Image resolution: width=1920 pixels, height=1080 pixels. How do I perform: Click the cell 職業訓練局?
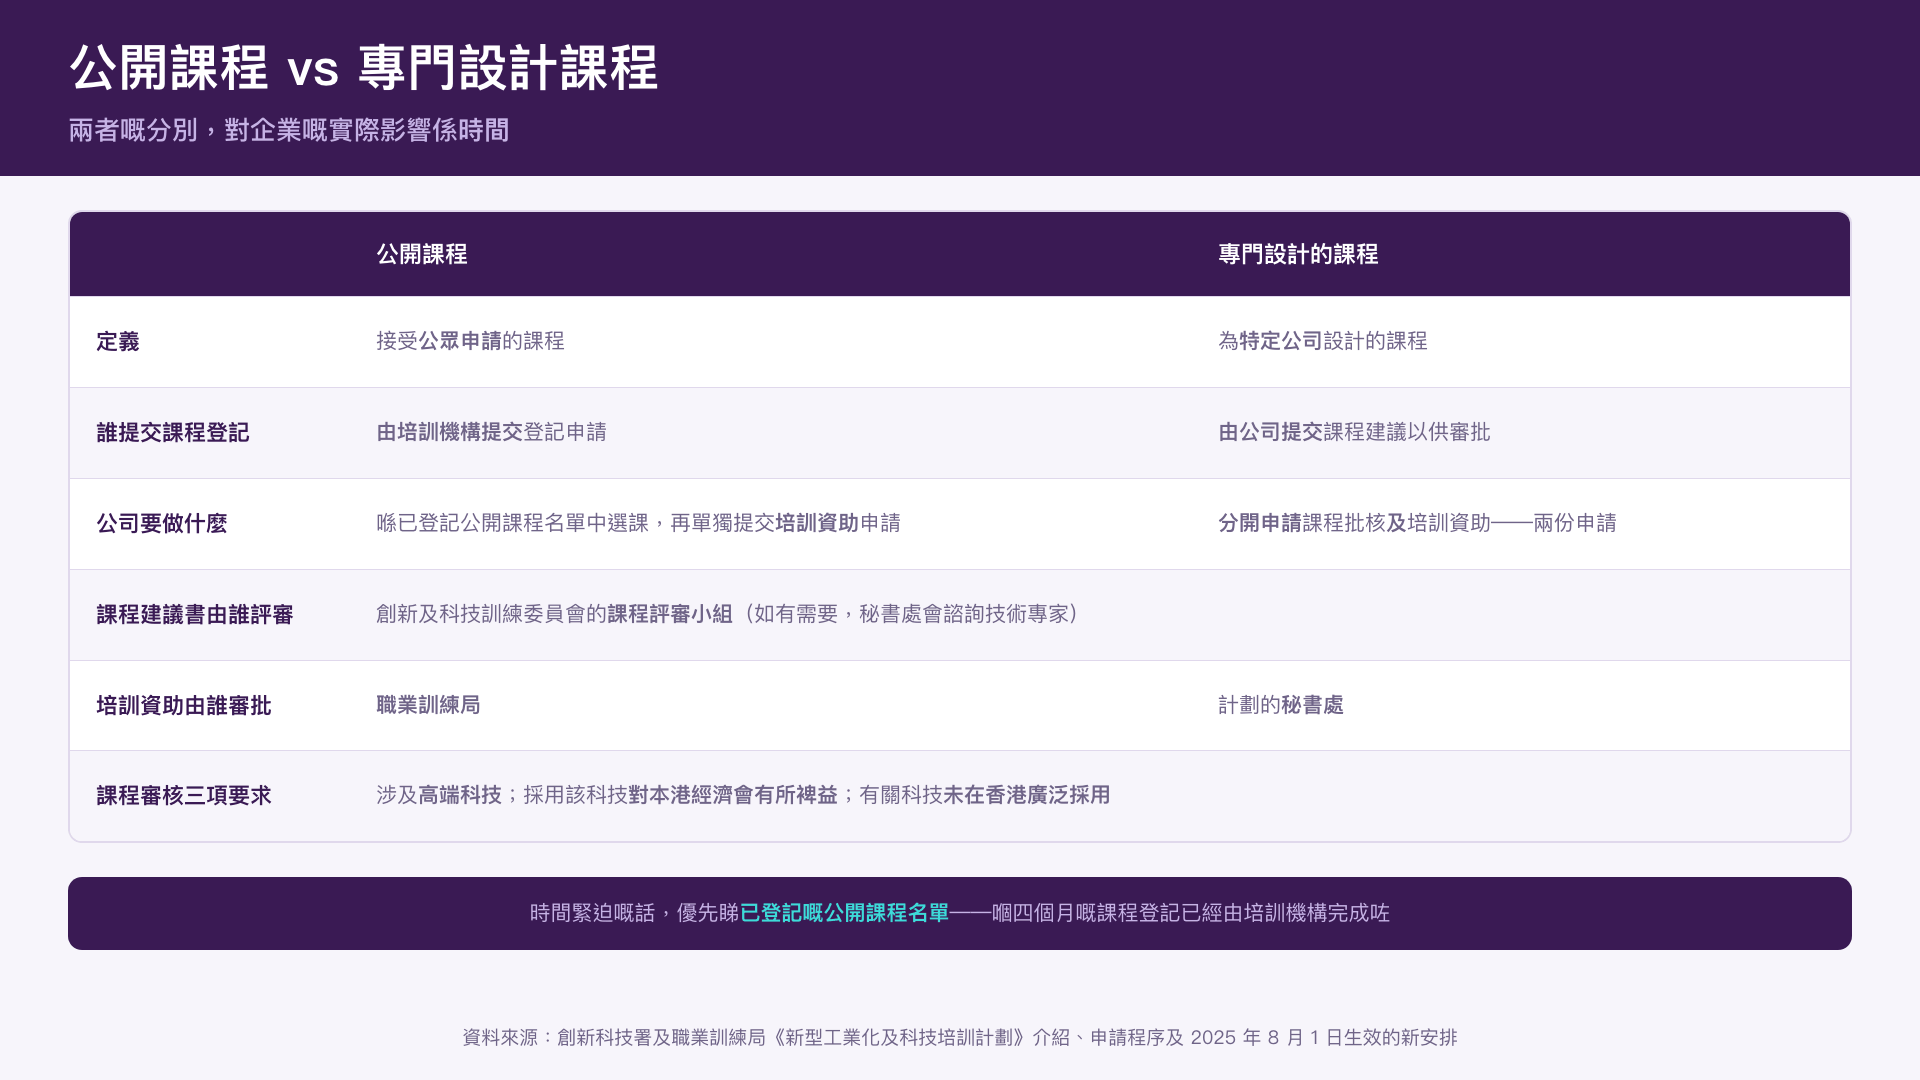tap(428, 705)
